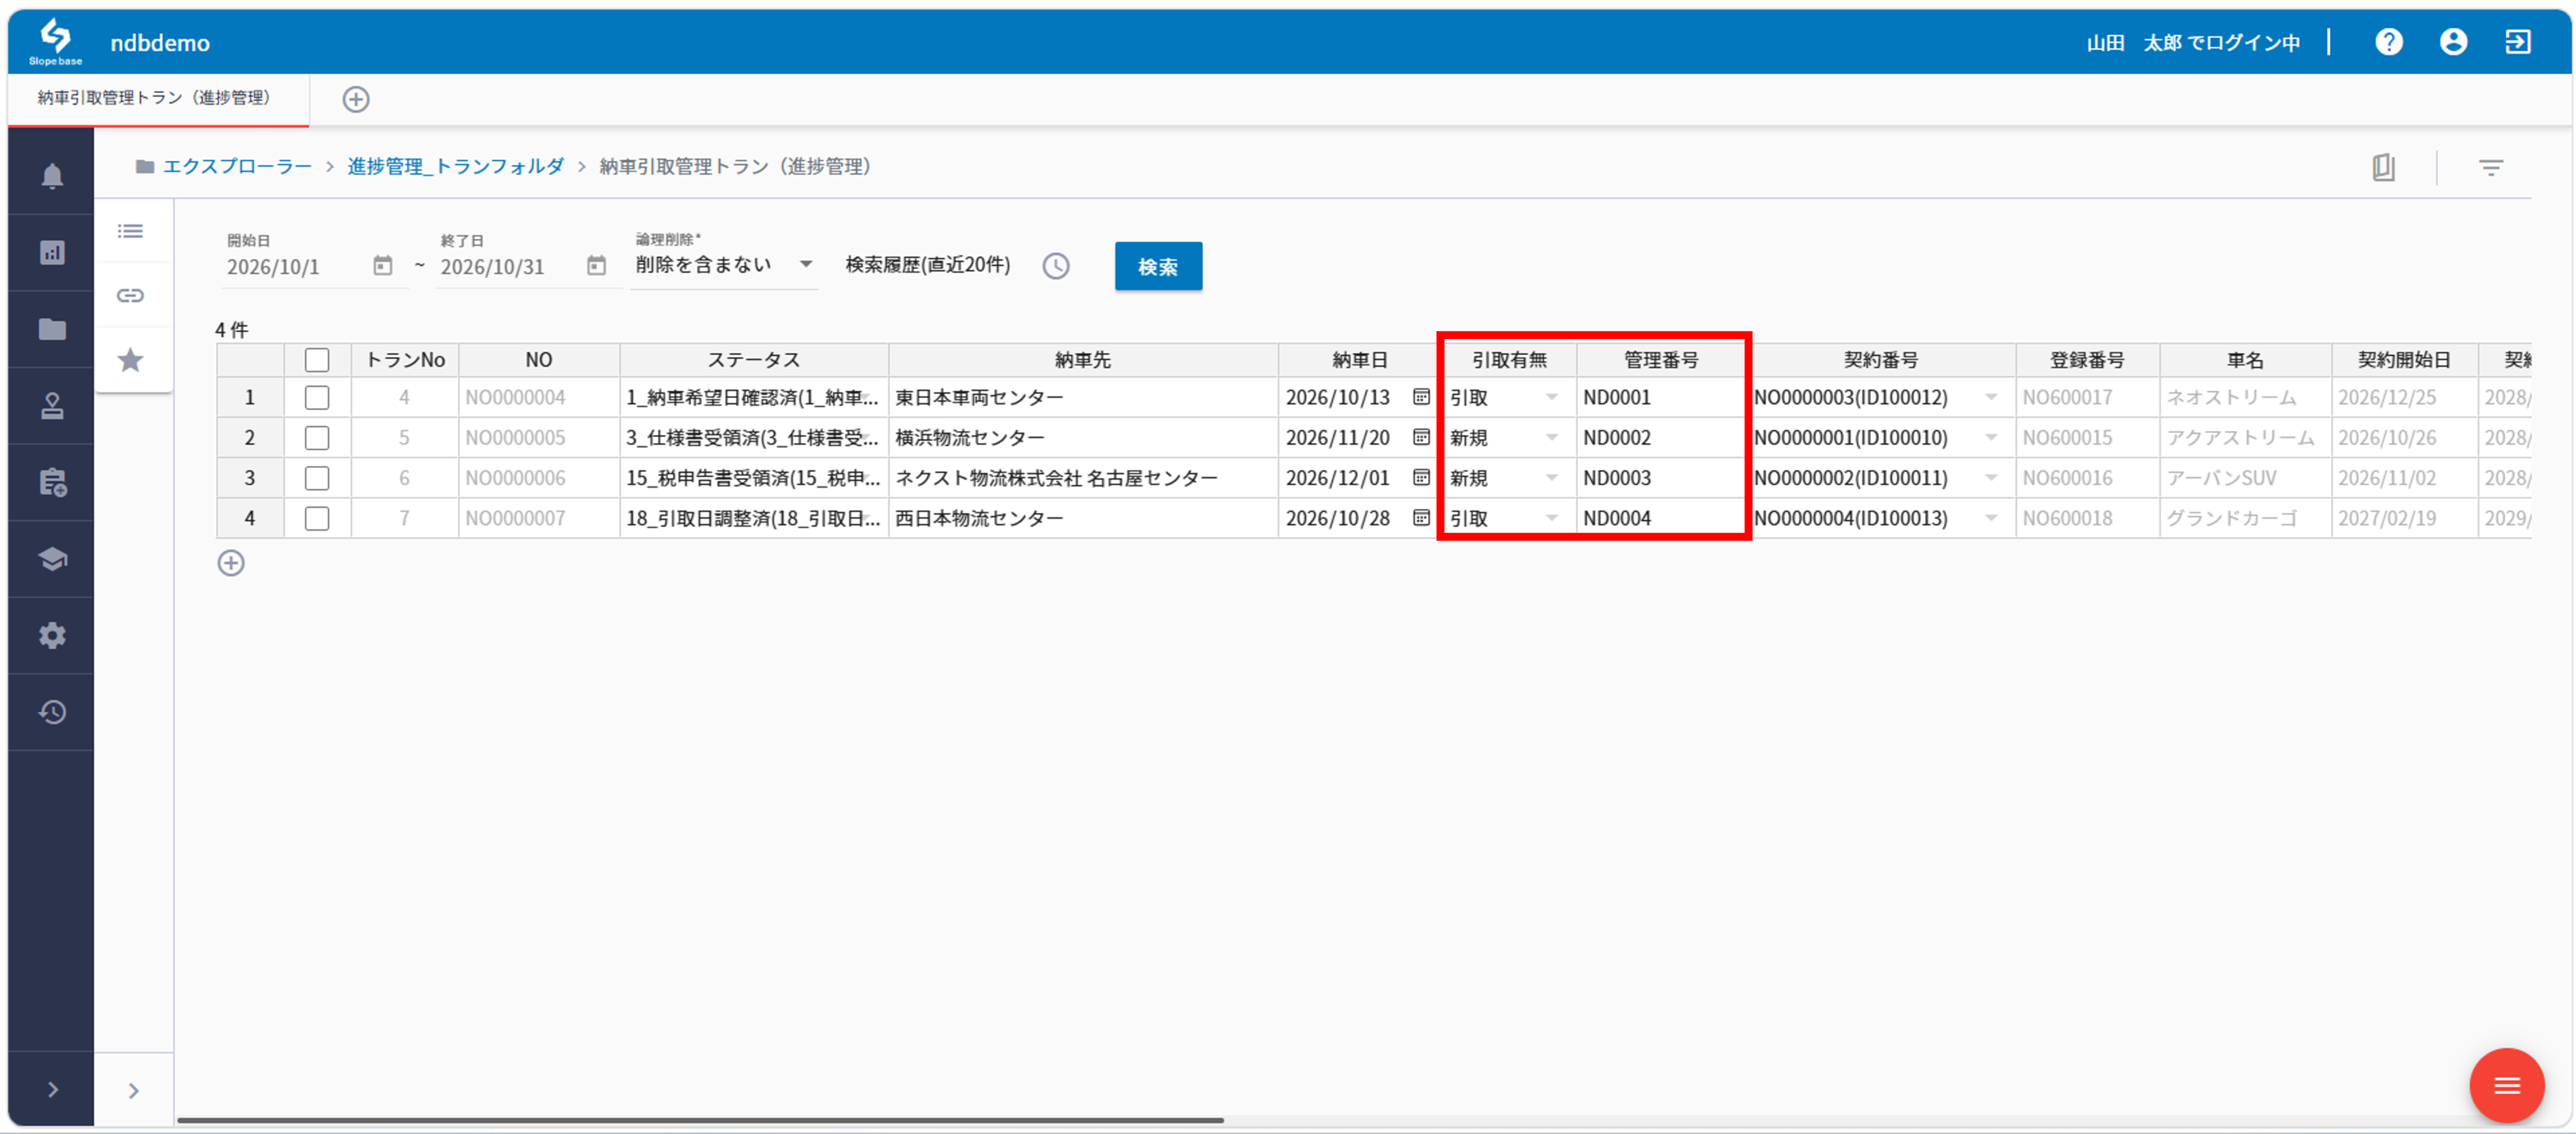Go to the エクスプローラー breadcrumb link
Image resolution: width=2576 pixels, height=1134 pixels.
tap(237, 166)
